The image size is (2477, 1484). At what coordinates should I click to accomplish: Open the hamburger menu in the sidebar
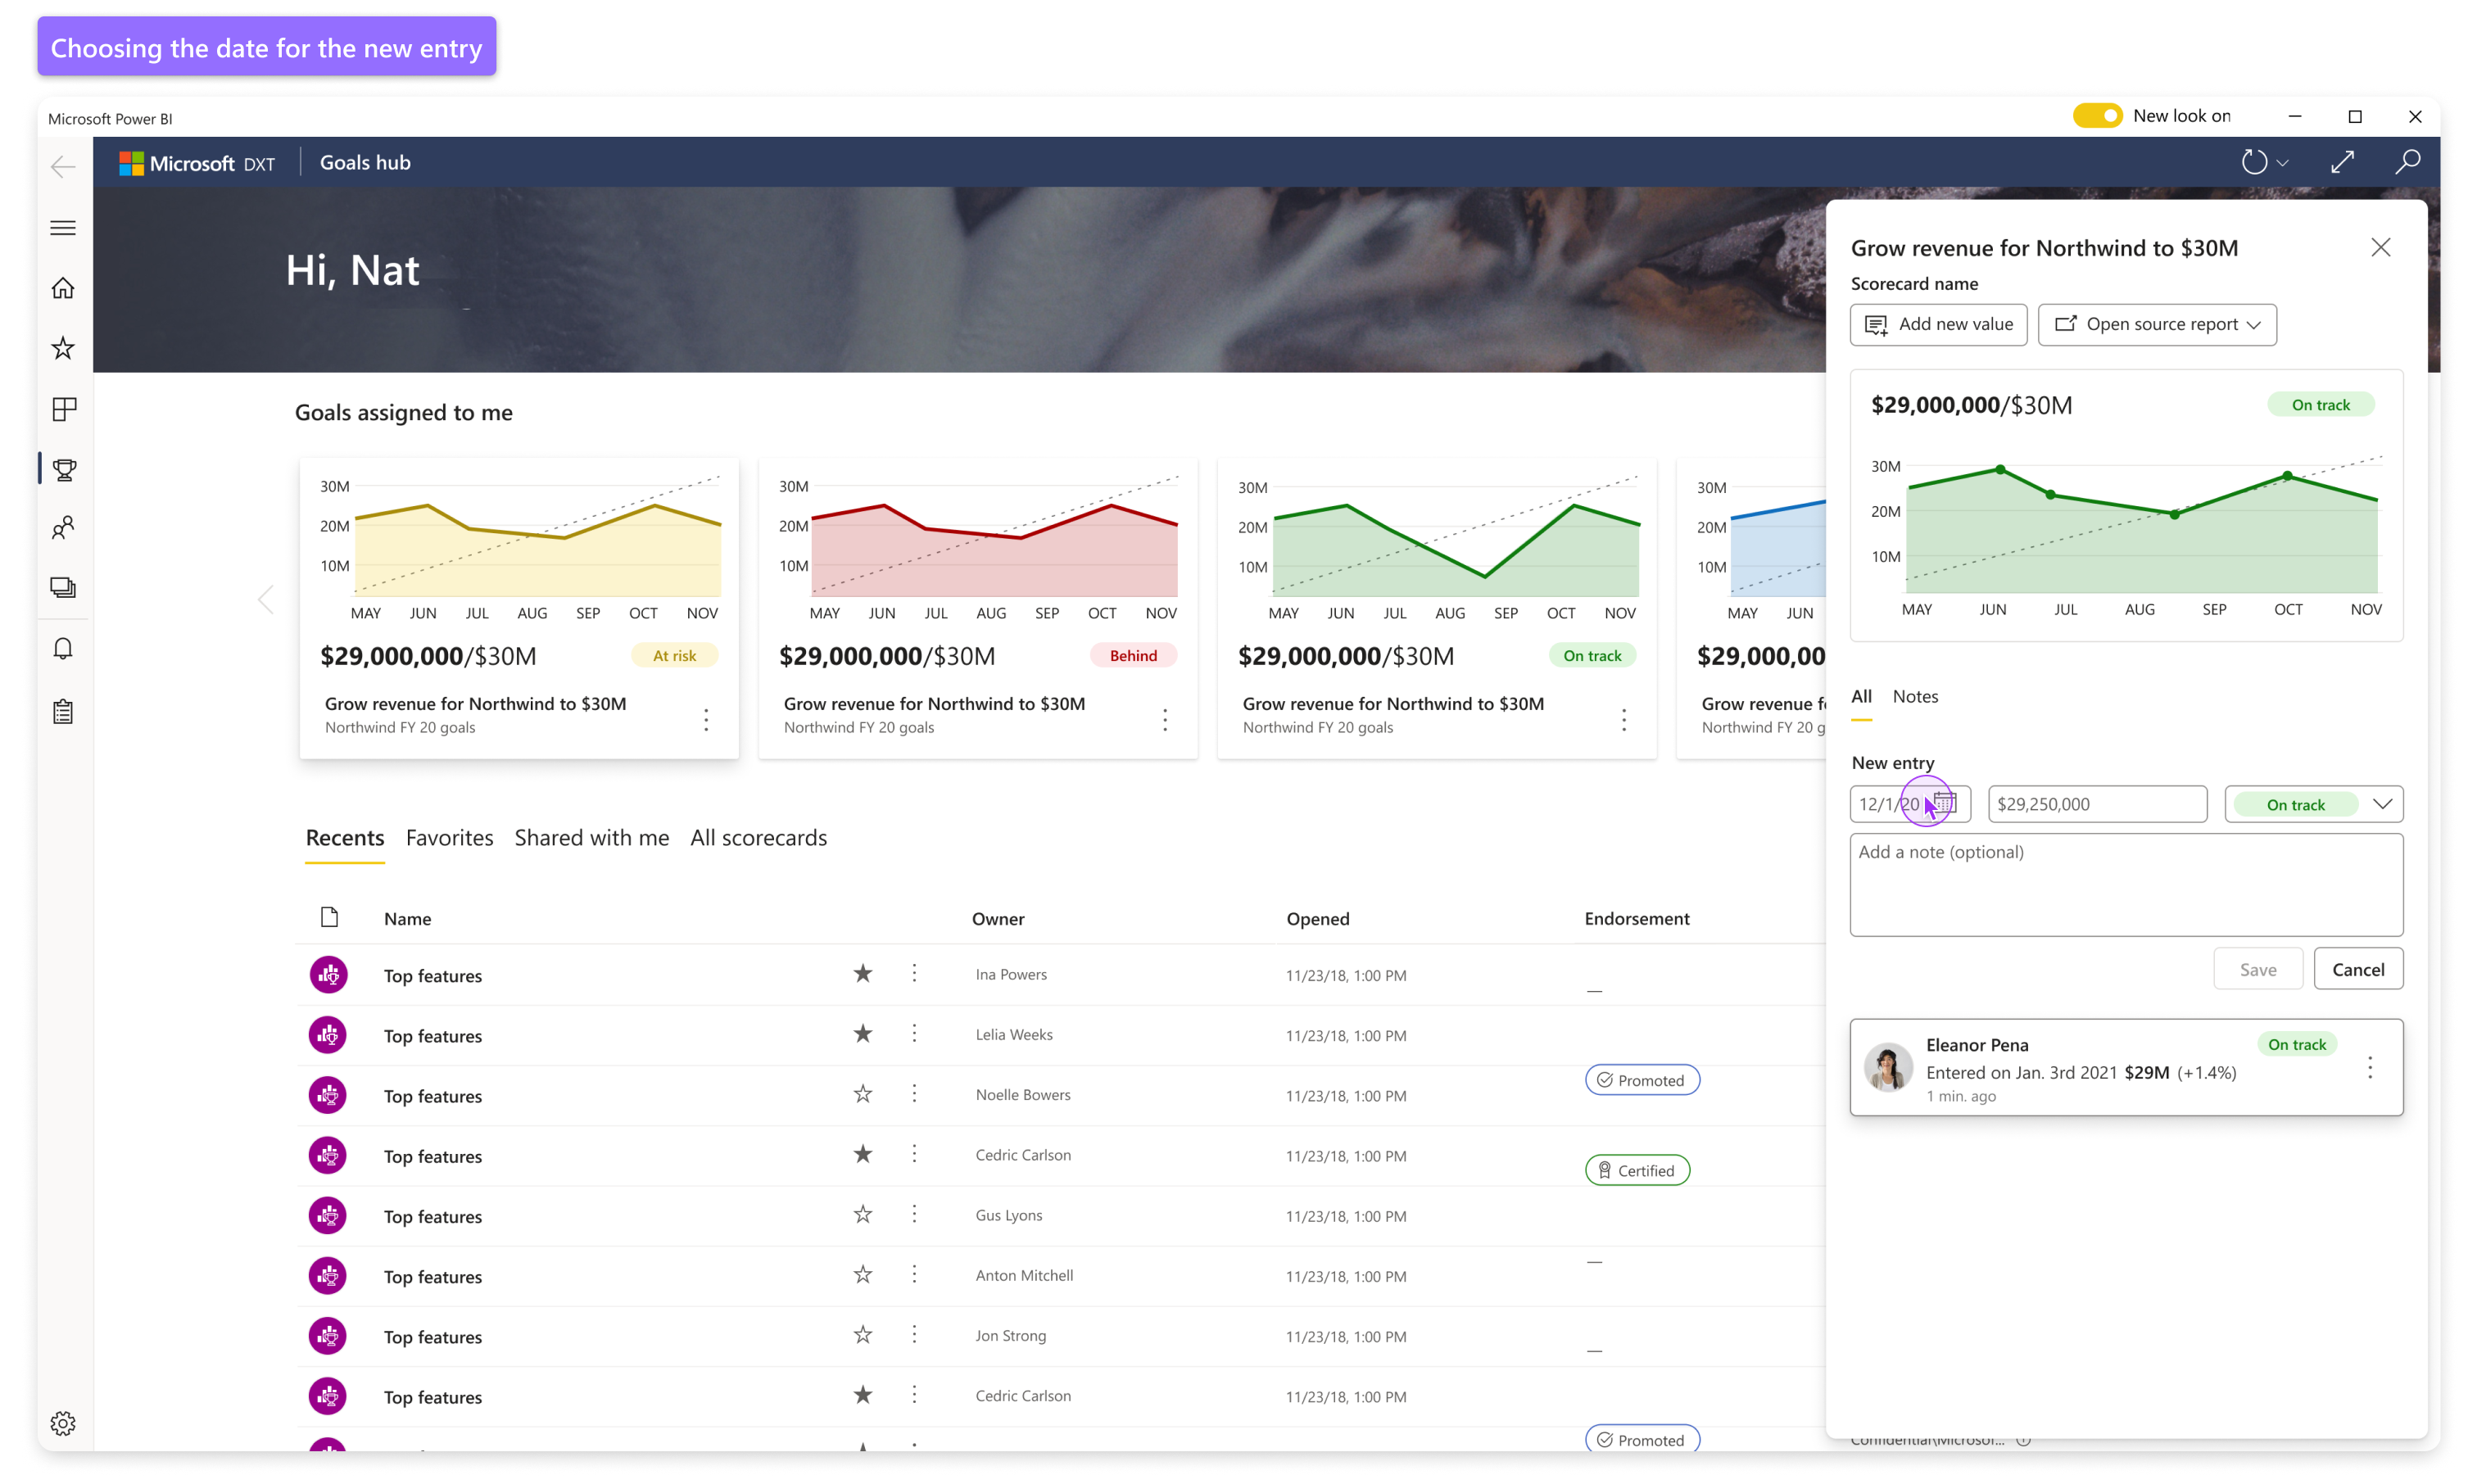click(63, 228)
